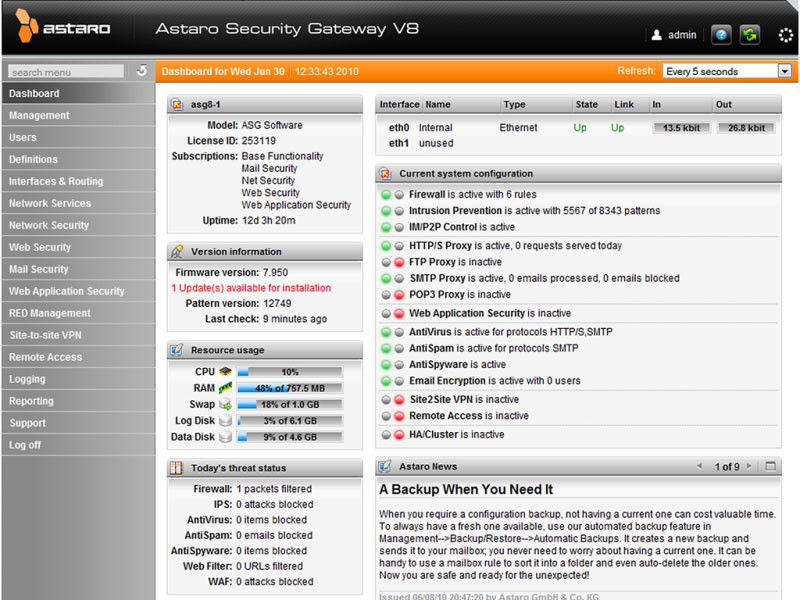This screenshot has height=600, width=800.
Task: Open the Reporting menu link
Action: [79, 401]
